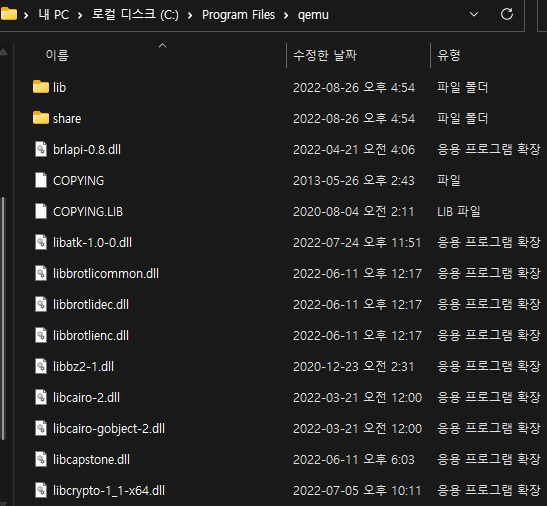Image resolution: width=547 pixels, height=506 pixels.
Task: Expand the chevron after Program Files
Action: coord(286,15)
